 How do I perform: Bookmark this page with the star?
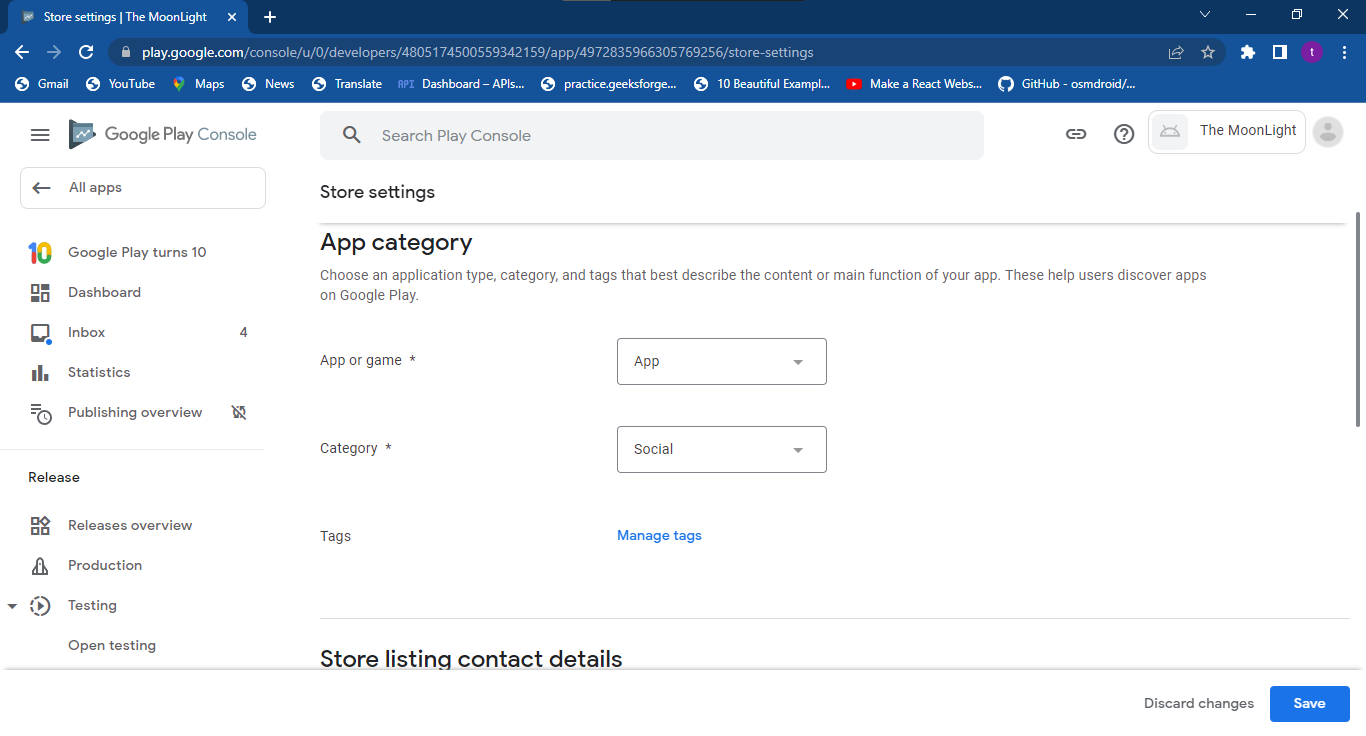point(1208,52)
